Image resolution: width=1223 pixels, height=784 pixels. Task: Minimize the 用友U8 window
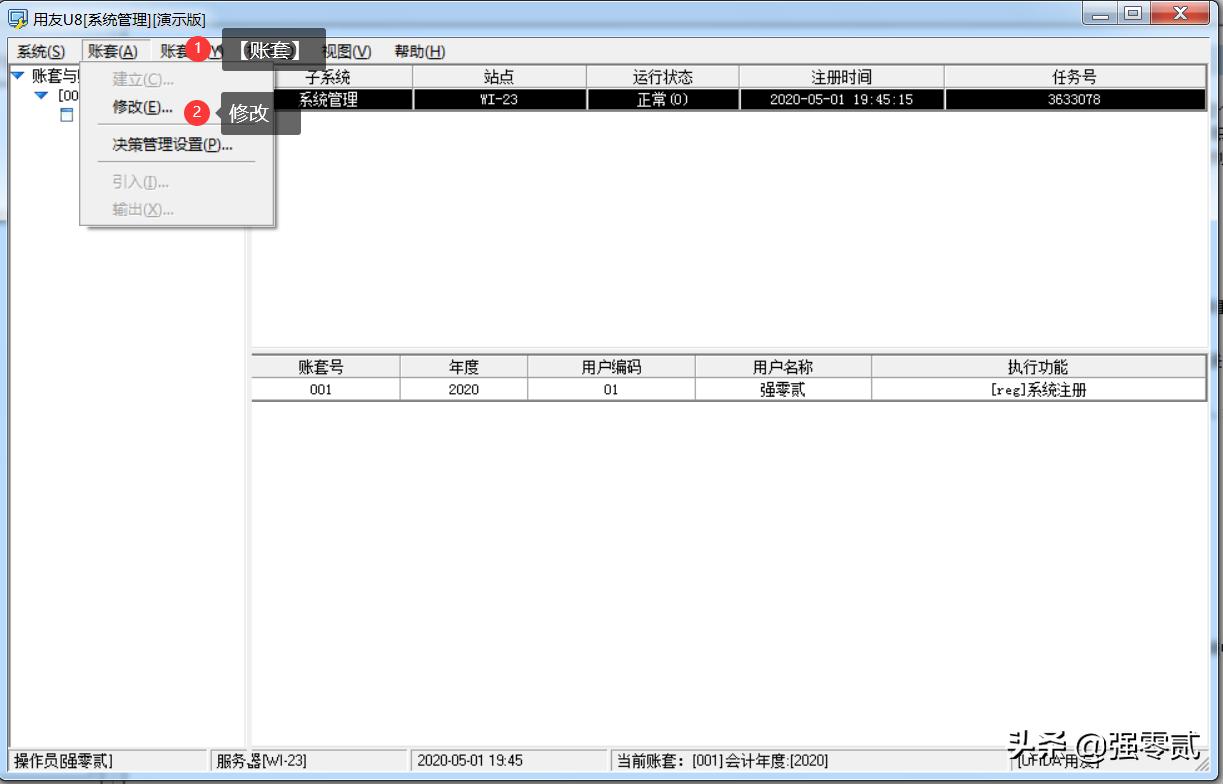(x=1100, y=13)
